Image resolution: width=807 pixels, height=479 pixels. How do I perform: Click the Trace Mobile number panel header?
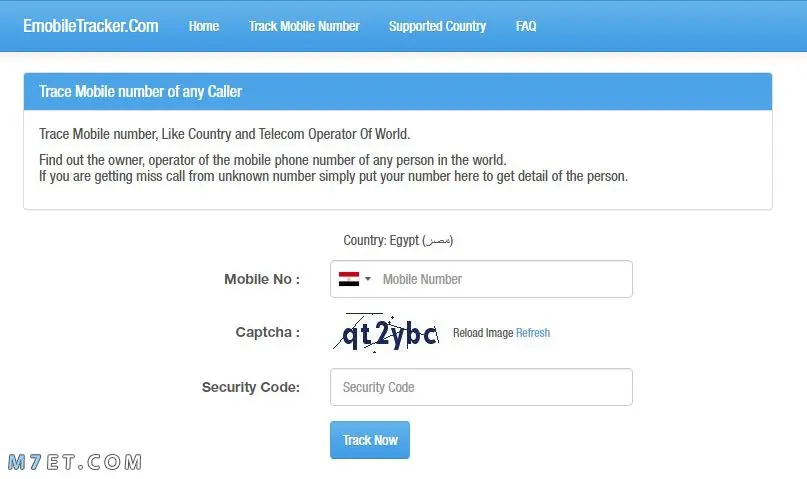pos(398,92)
